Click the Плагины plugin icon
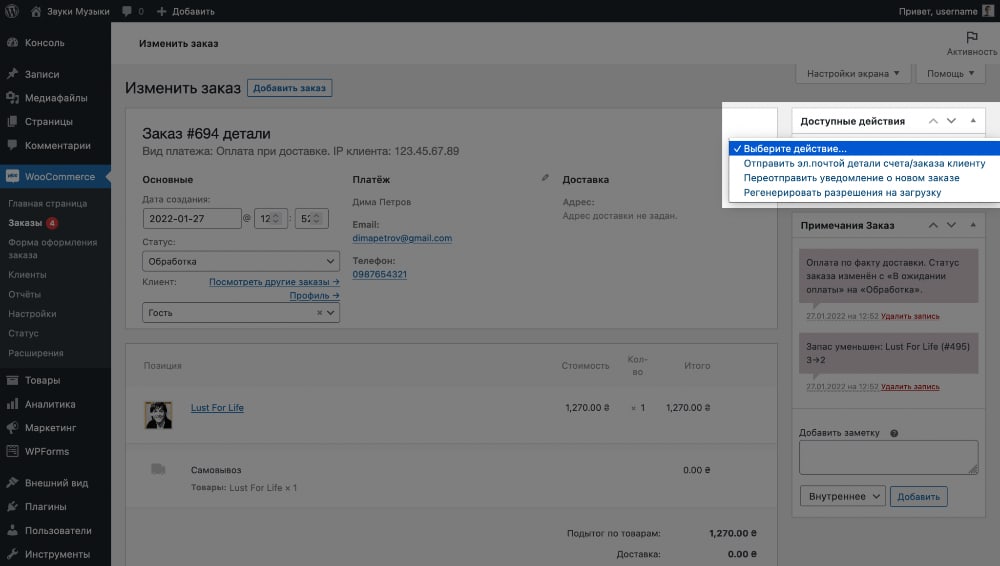1000x566 pixels. pos(12,507)
